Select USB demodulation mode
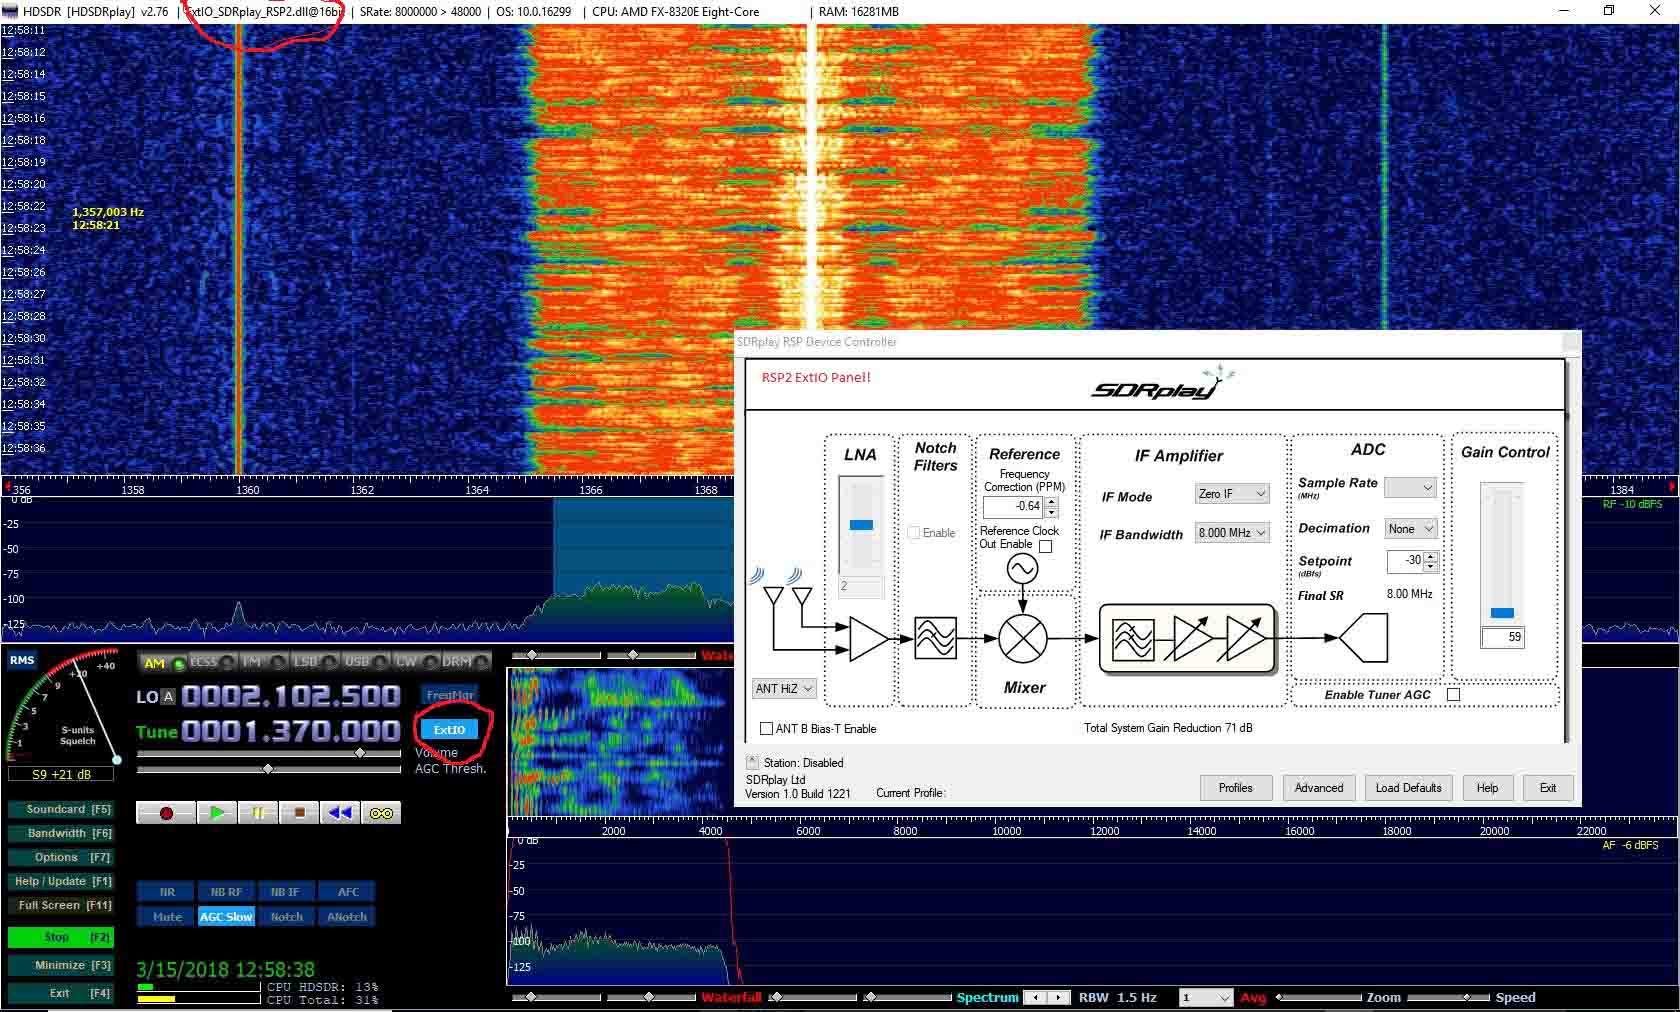 tap(364, 662)
